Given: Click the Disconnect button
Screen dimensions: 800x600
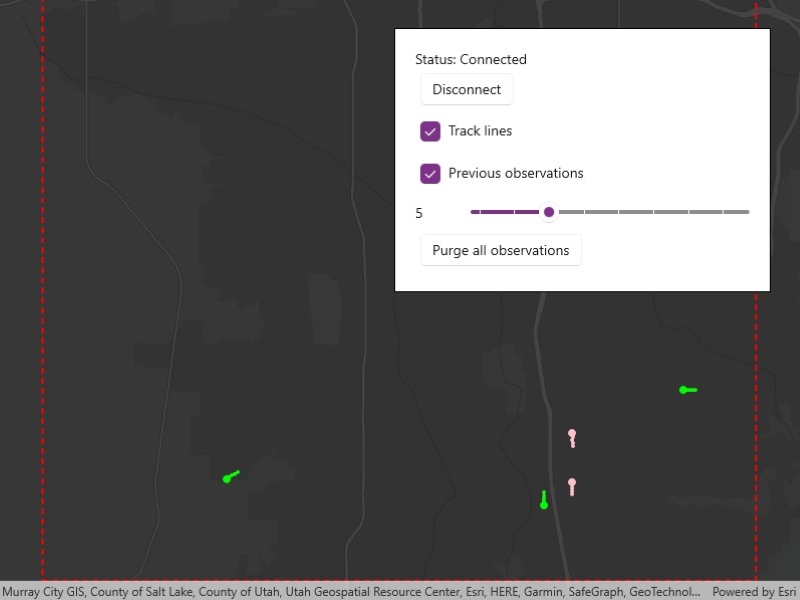Looking at the screenshot, I should tap(466, 89).
